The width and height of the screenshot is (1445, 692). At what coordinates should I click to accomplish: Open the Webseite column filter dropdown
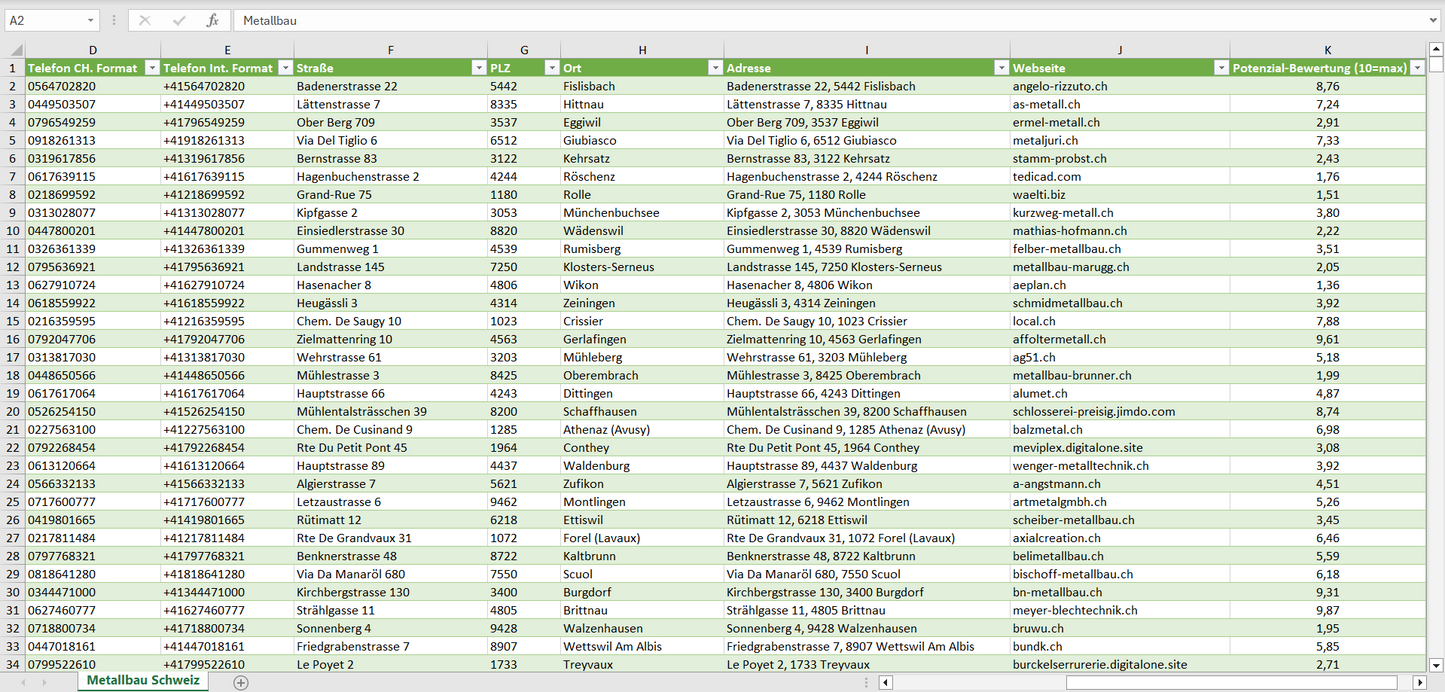(x=1220, y=68)
